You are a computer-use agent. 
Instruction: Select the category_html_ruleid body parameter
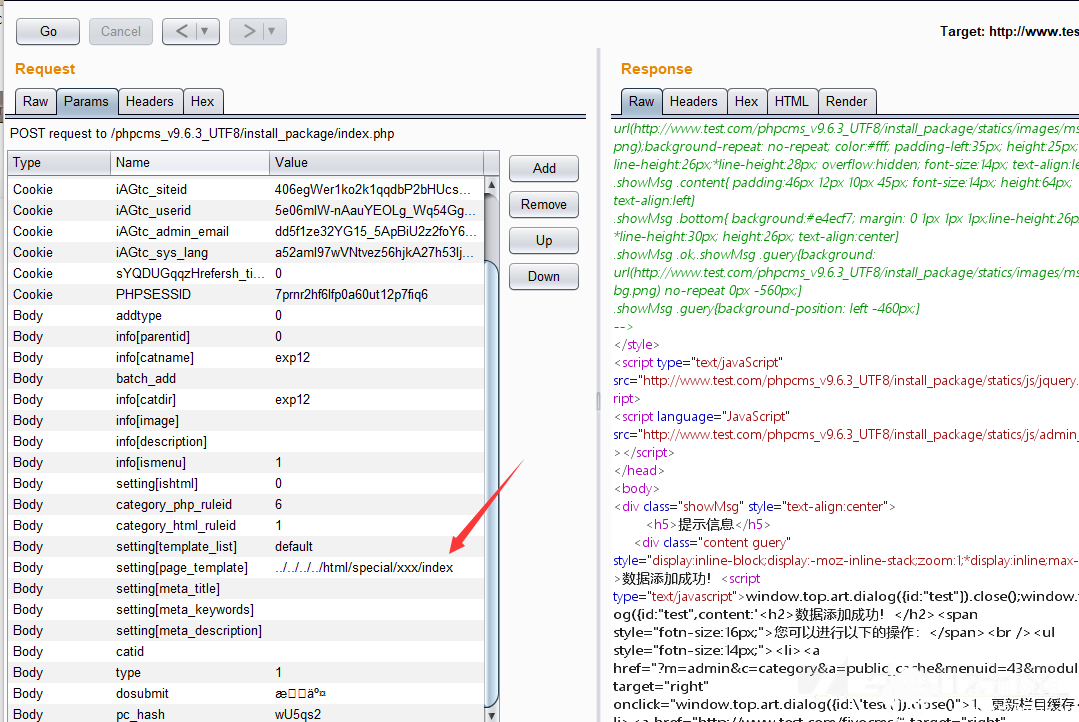click(246, 526)
